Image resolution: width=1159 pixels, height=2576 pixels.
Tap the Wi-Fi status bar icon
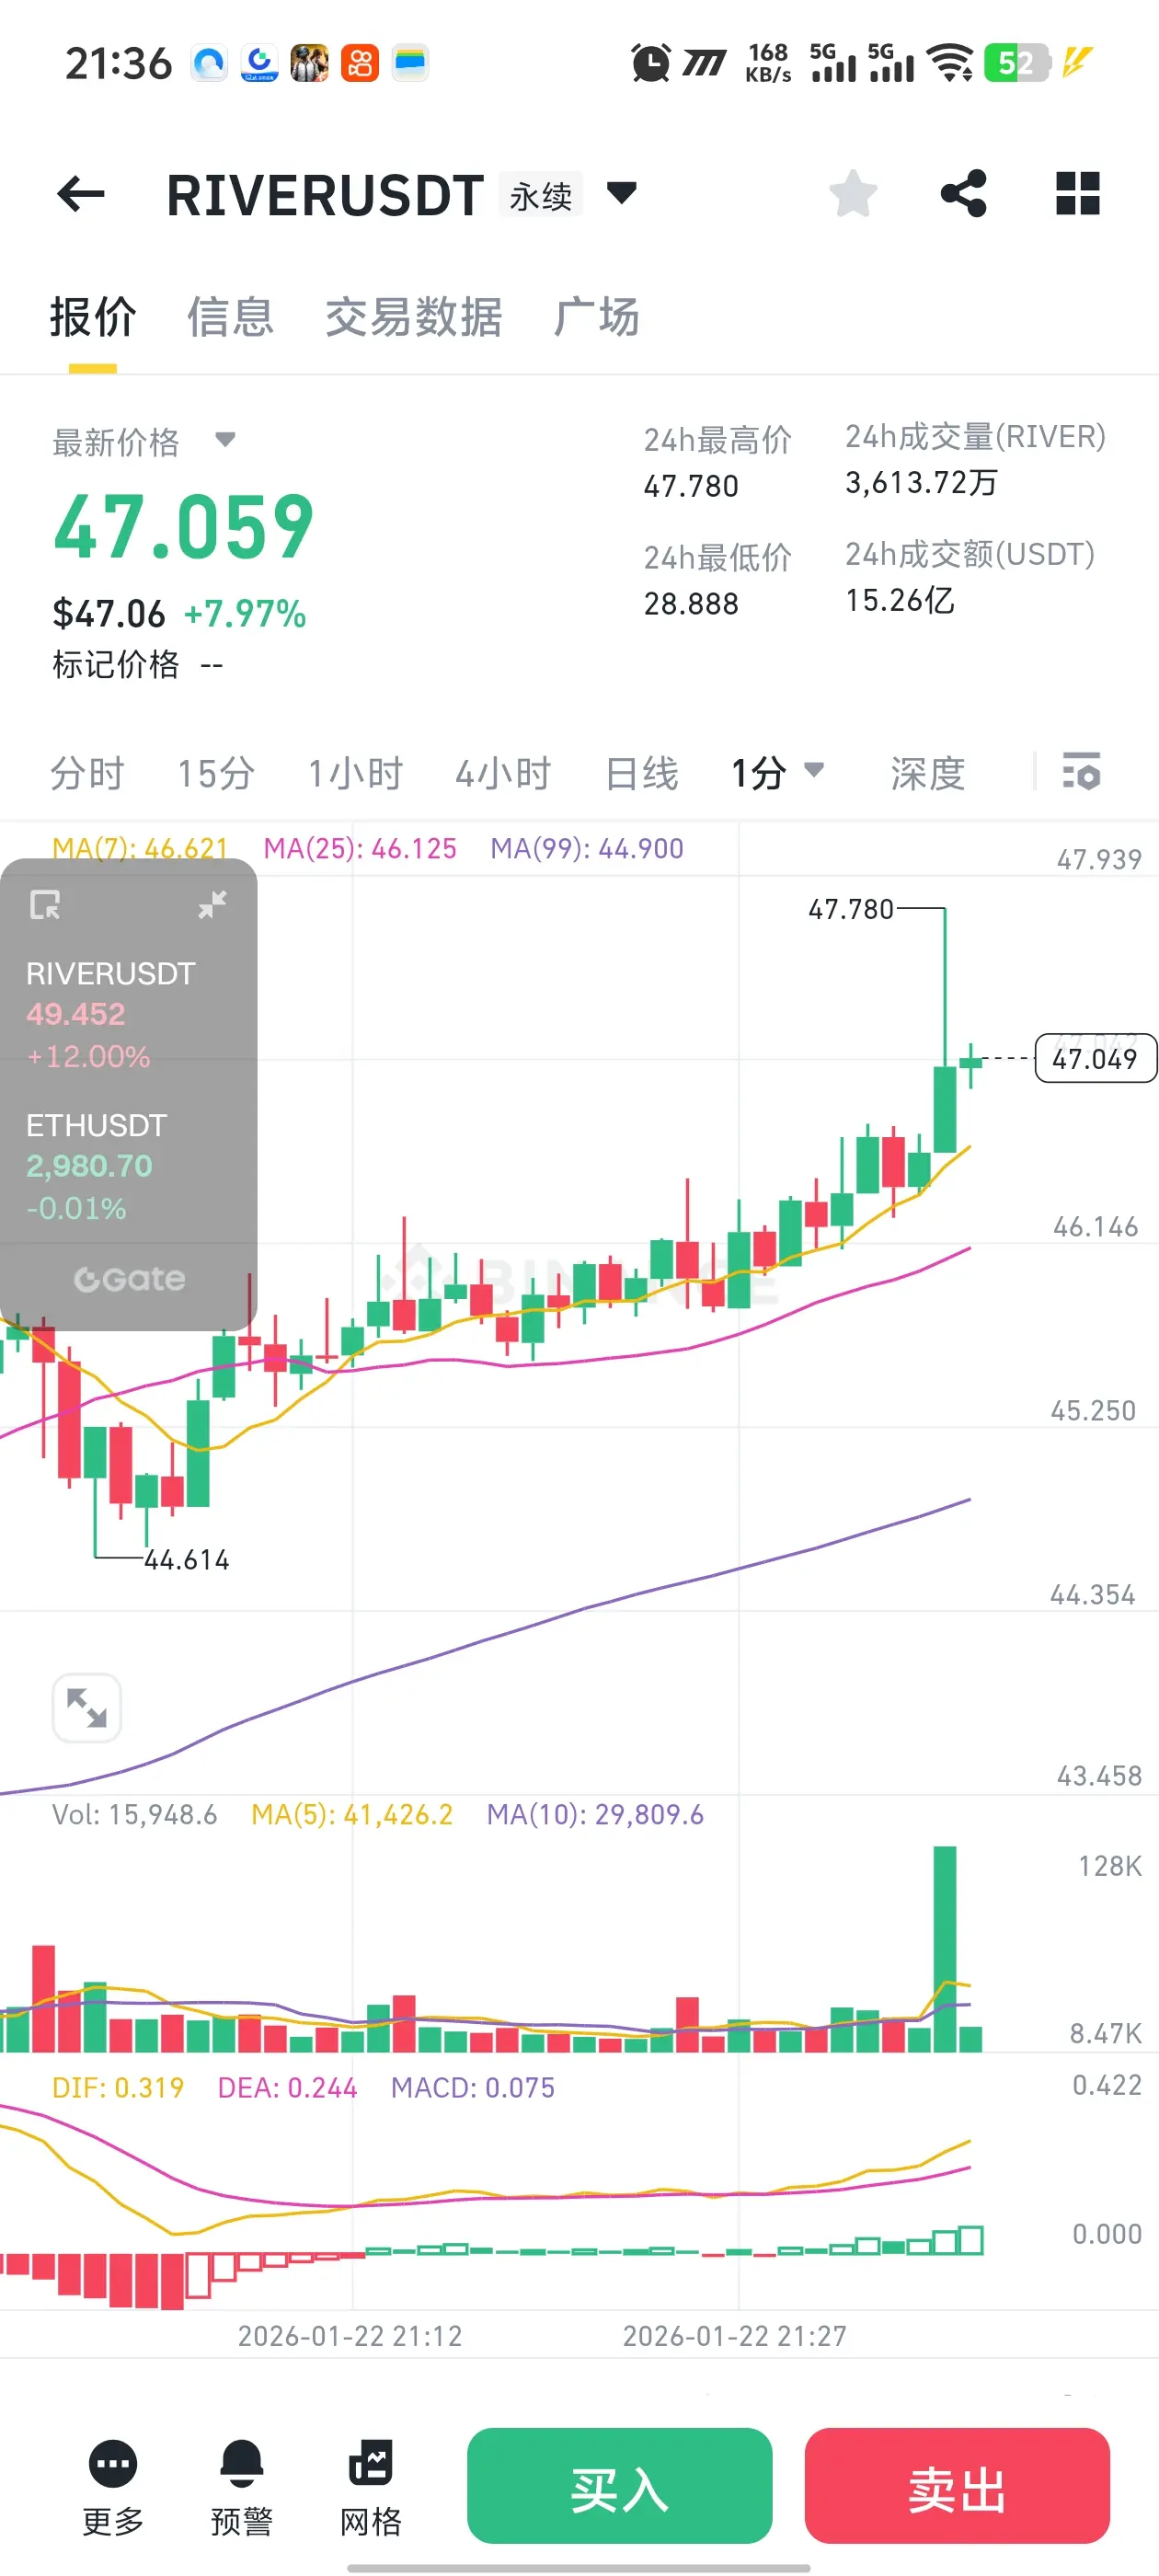click(x=950, y=63)
